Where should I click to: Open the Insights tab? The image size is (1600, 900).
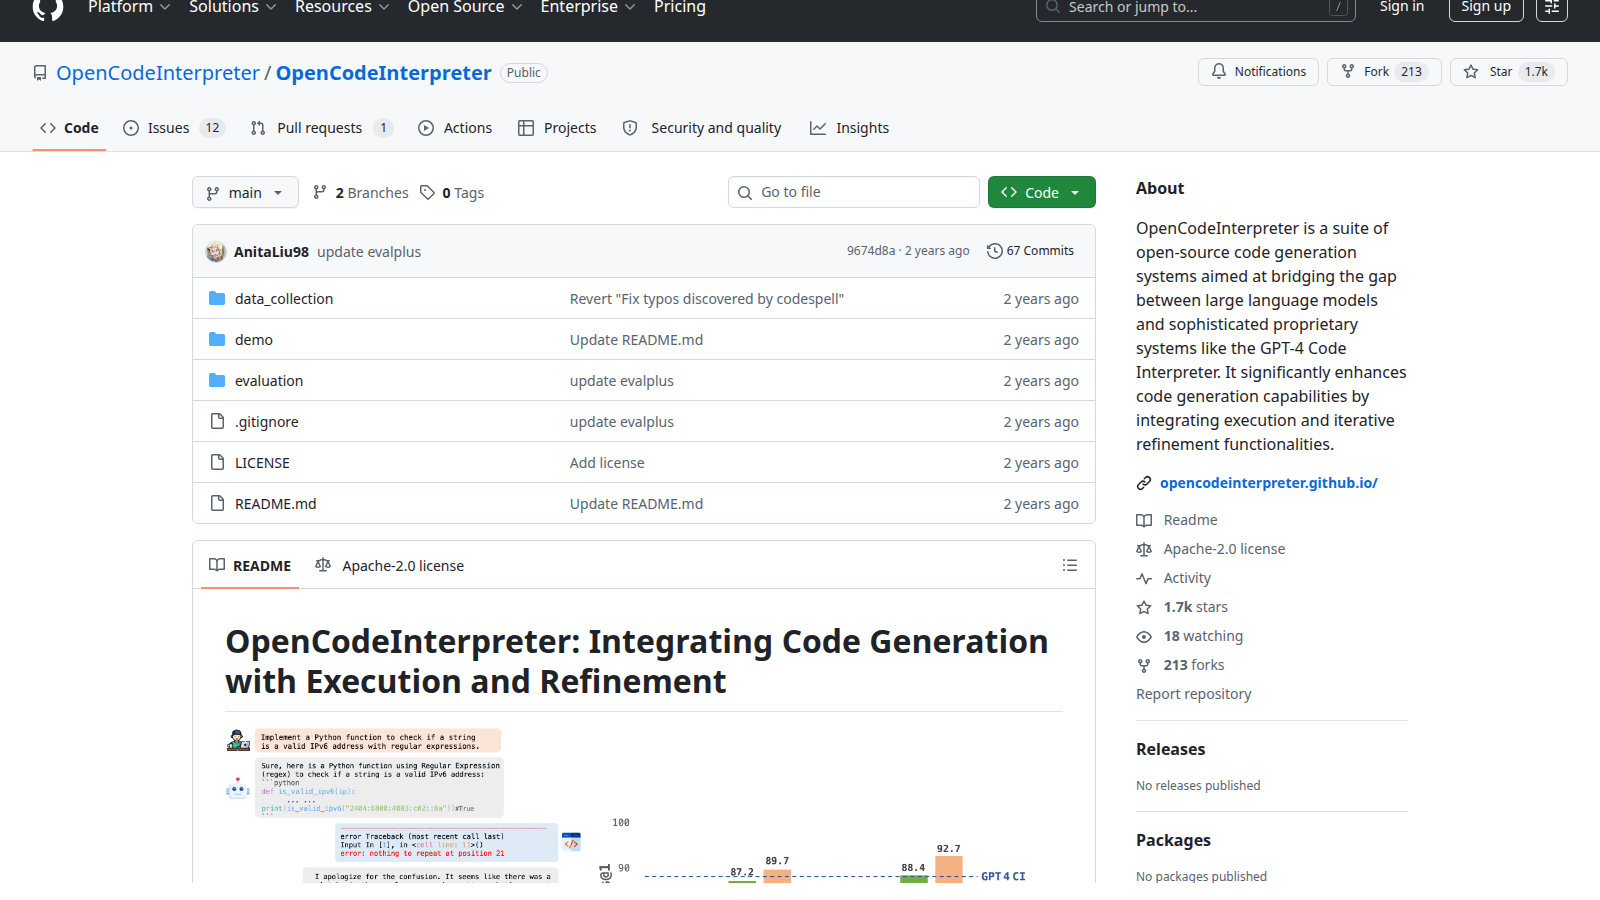(849, 128)
